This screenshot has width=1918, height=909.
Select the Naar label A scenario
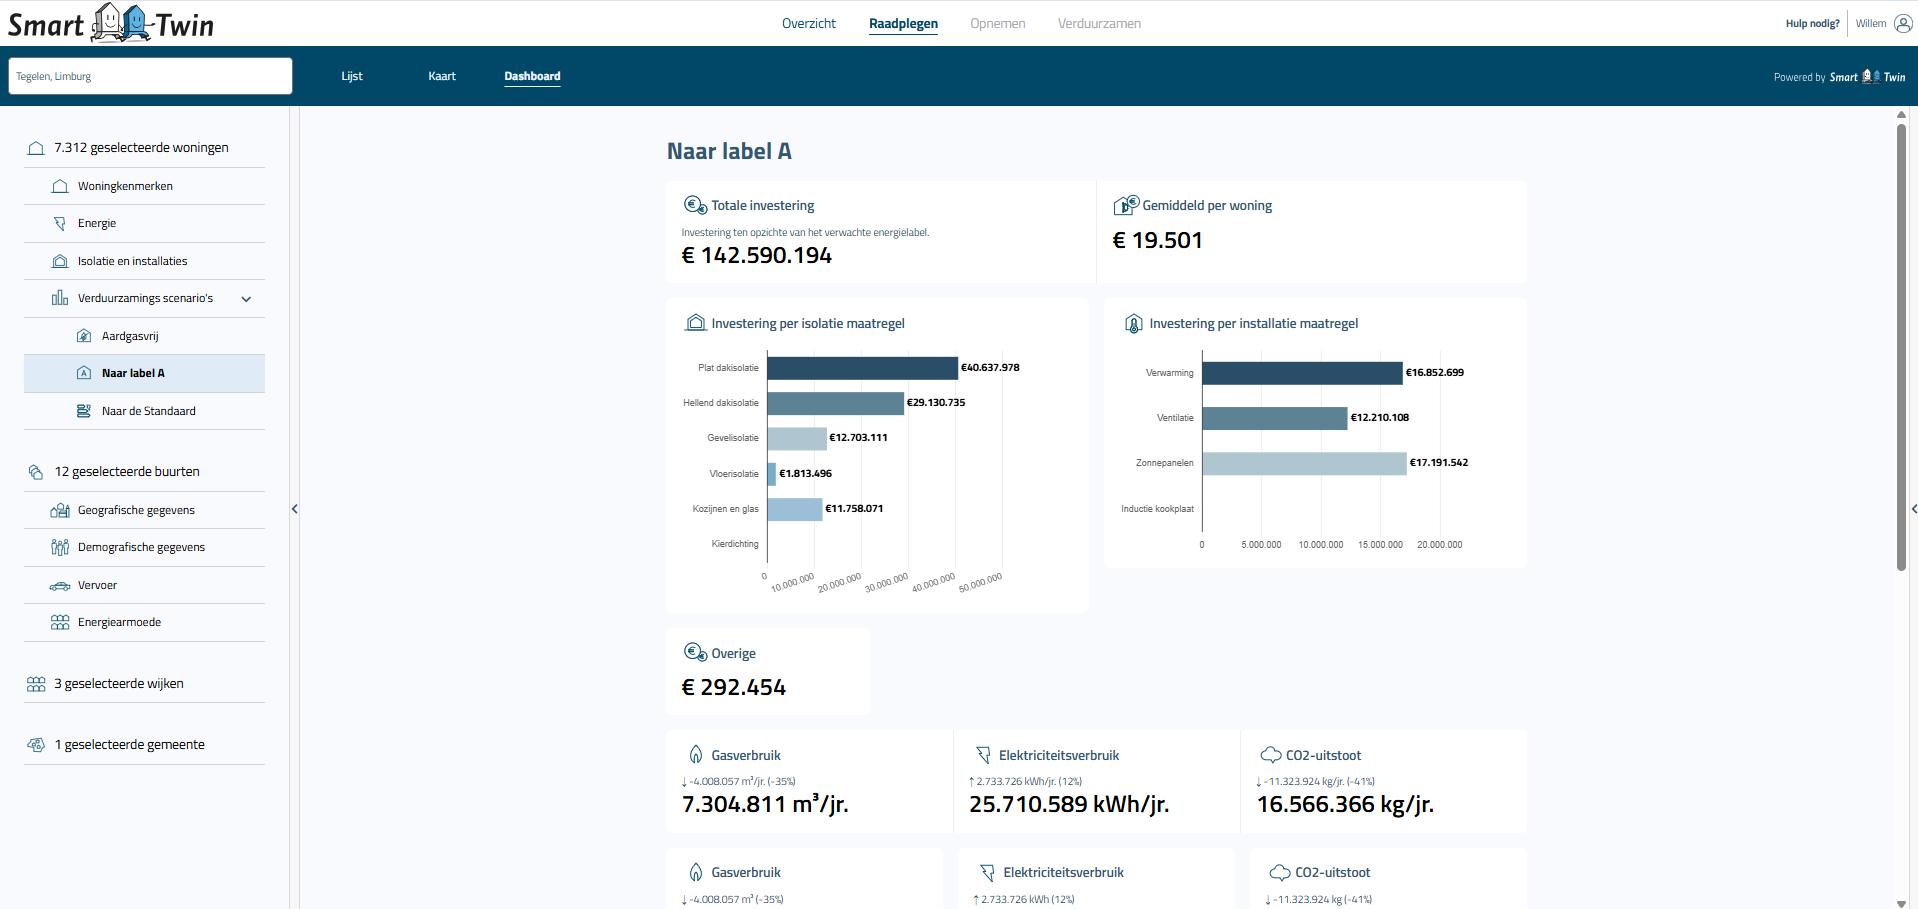coord(131,373)
